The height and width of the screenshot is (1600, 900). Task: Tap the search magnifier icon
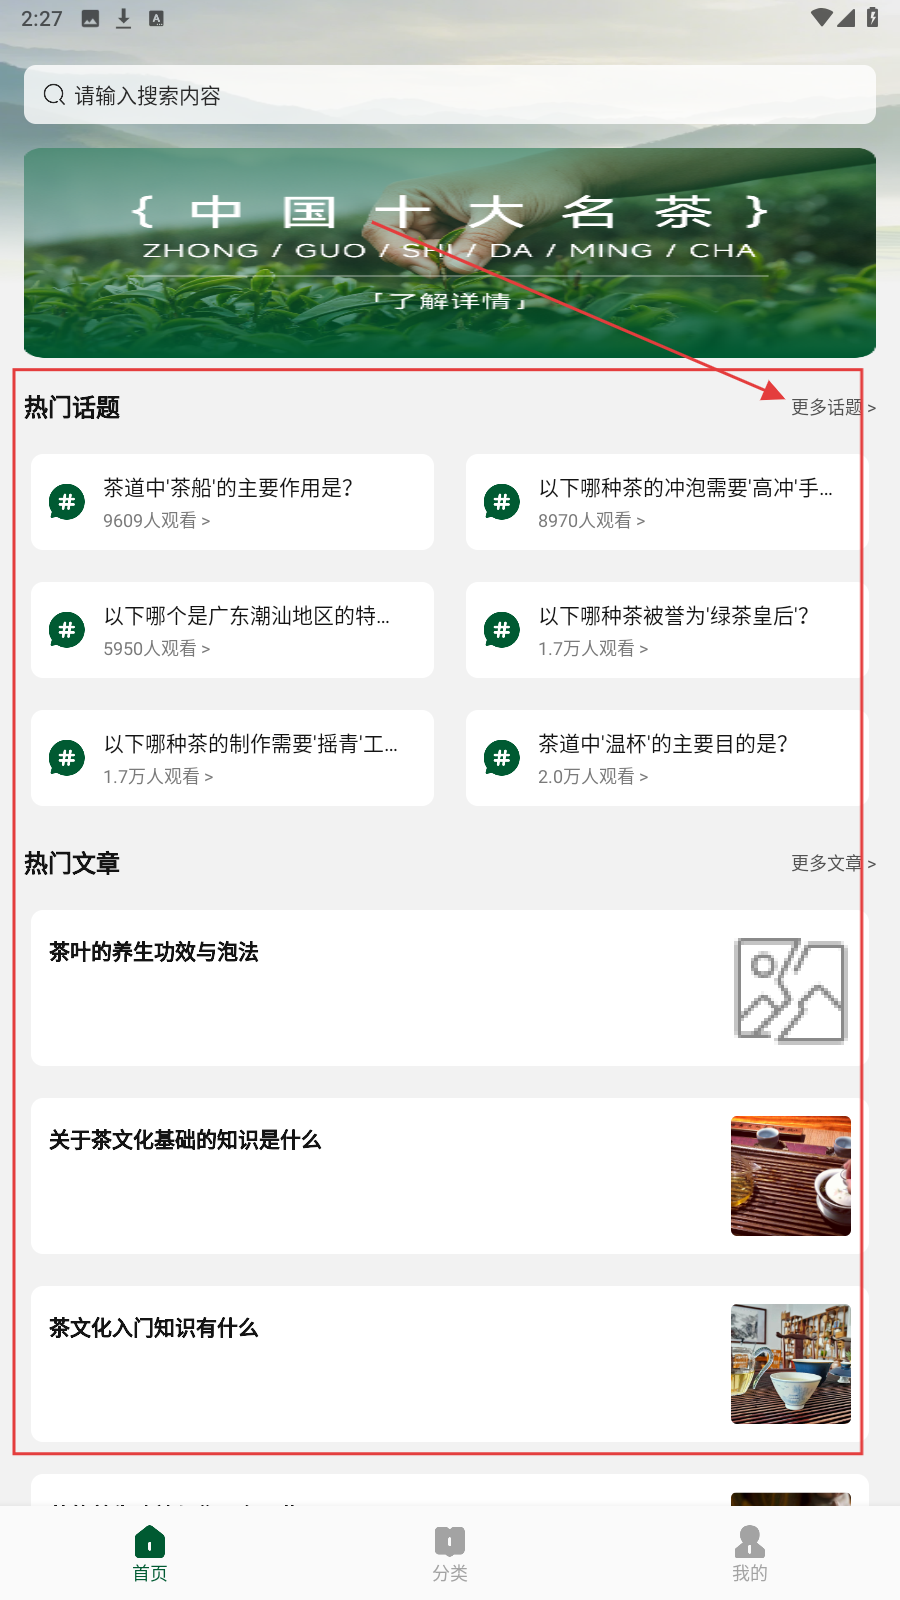pos(54,95)
